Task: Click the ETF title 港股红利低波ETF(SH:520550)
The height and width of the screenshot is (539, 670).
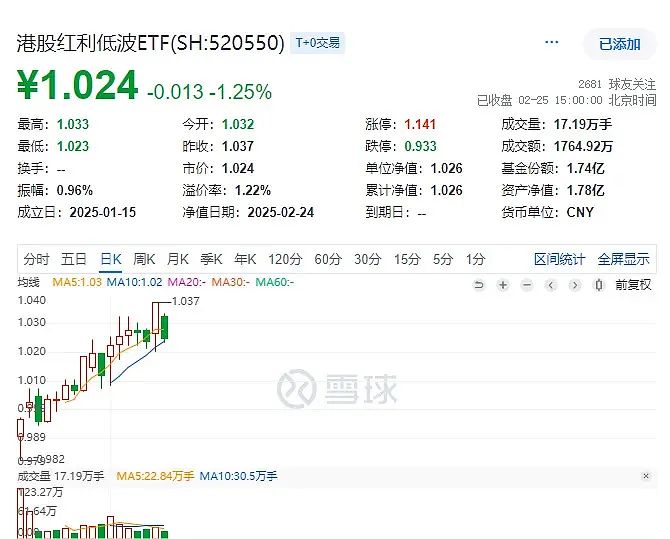Action: coord(150,43)
